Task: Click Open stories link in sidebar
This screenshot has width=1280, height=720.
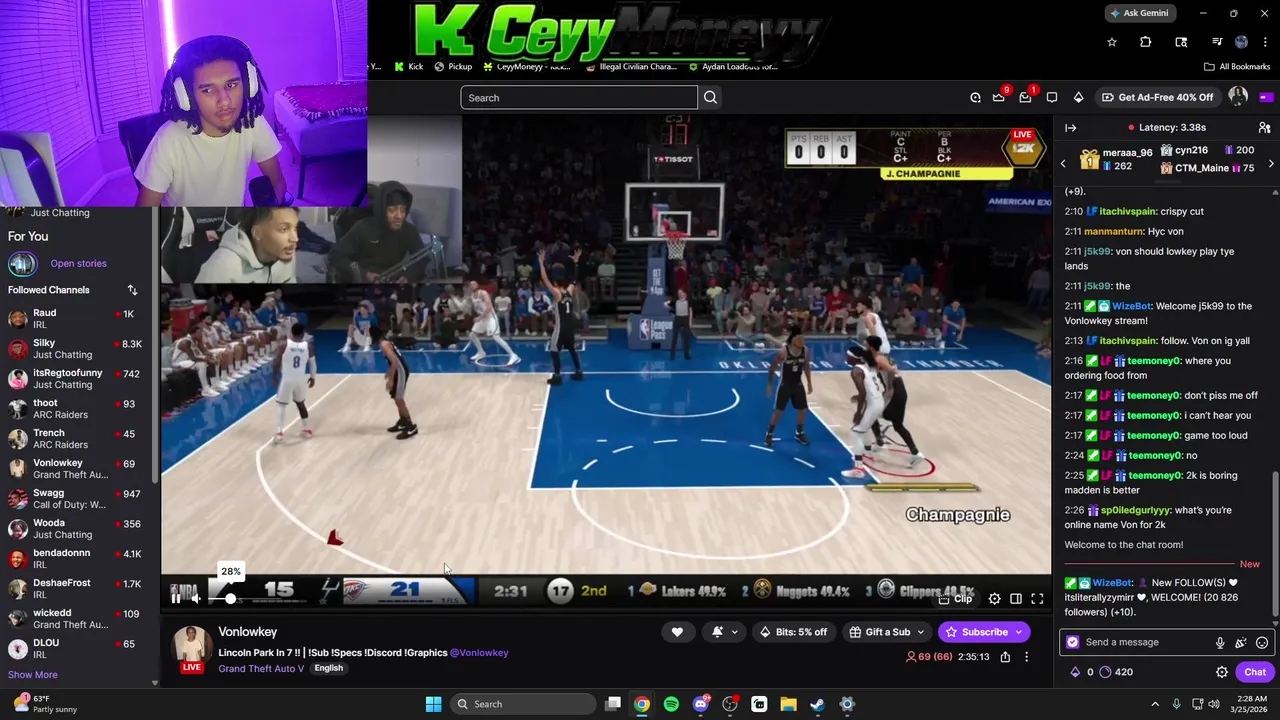Action: 78,264
